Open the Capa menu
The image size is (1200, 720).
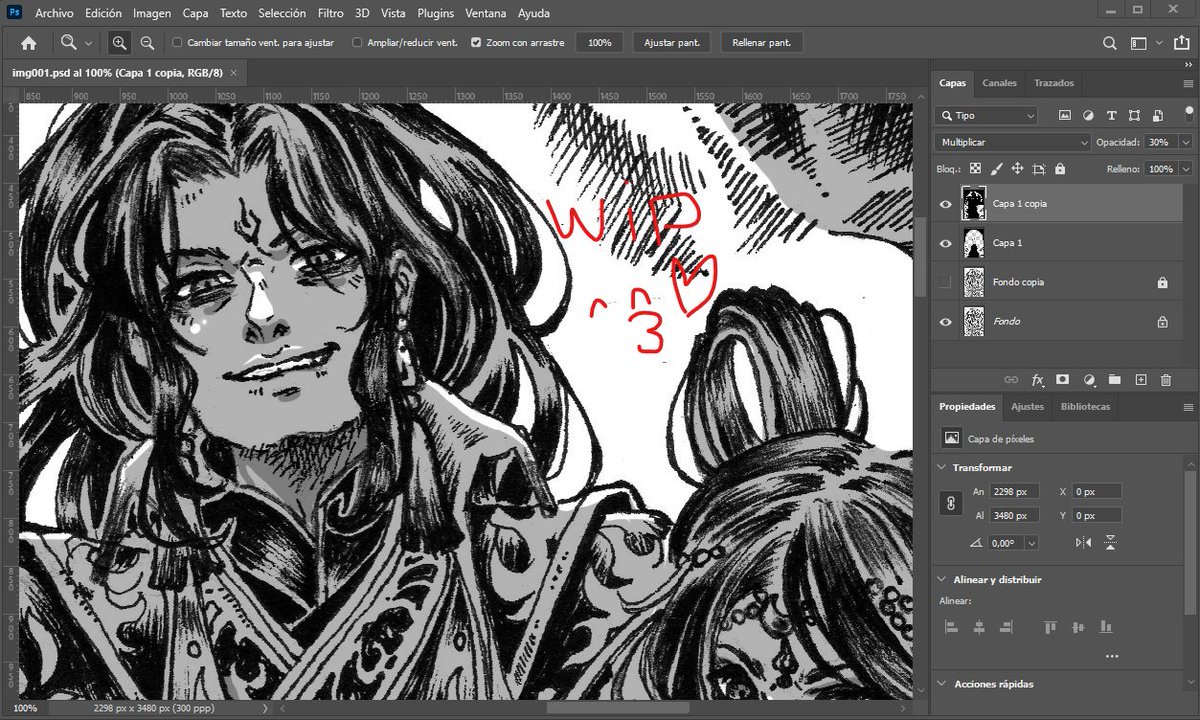[x=196, y=14]
